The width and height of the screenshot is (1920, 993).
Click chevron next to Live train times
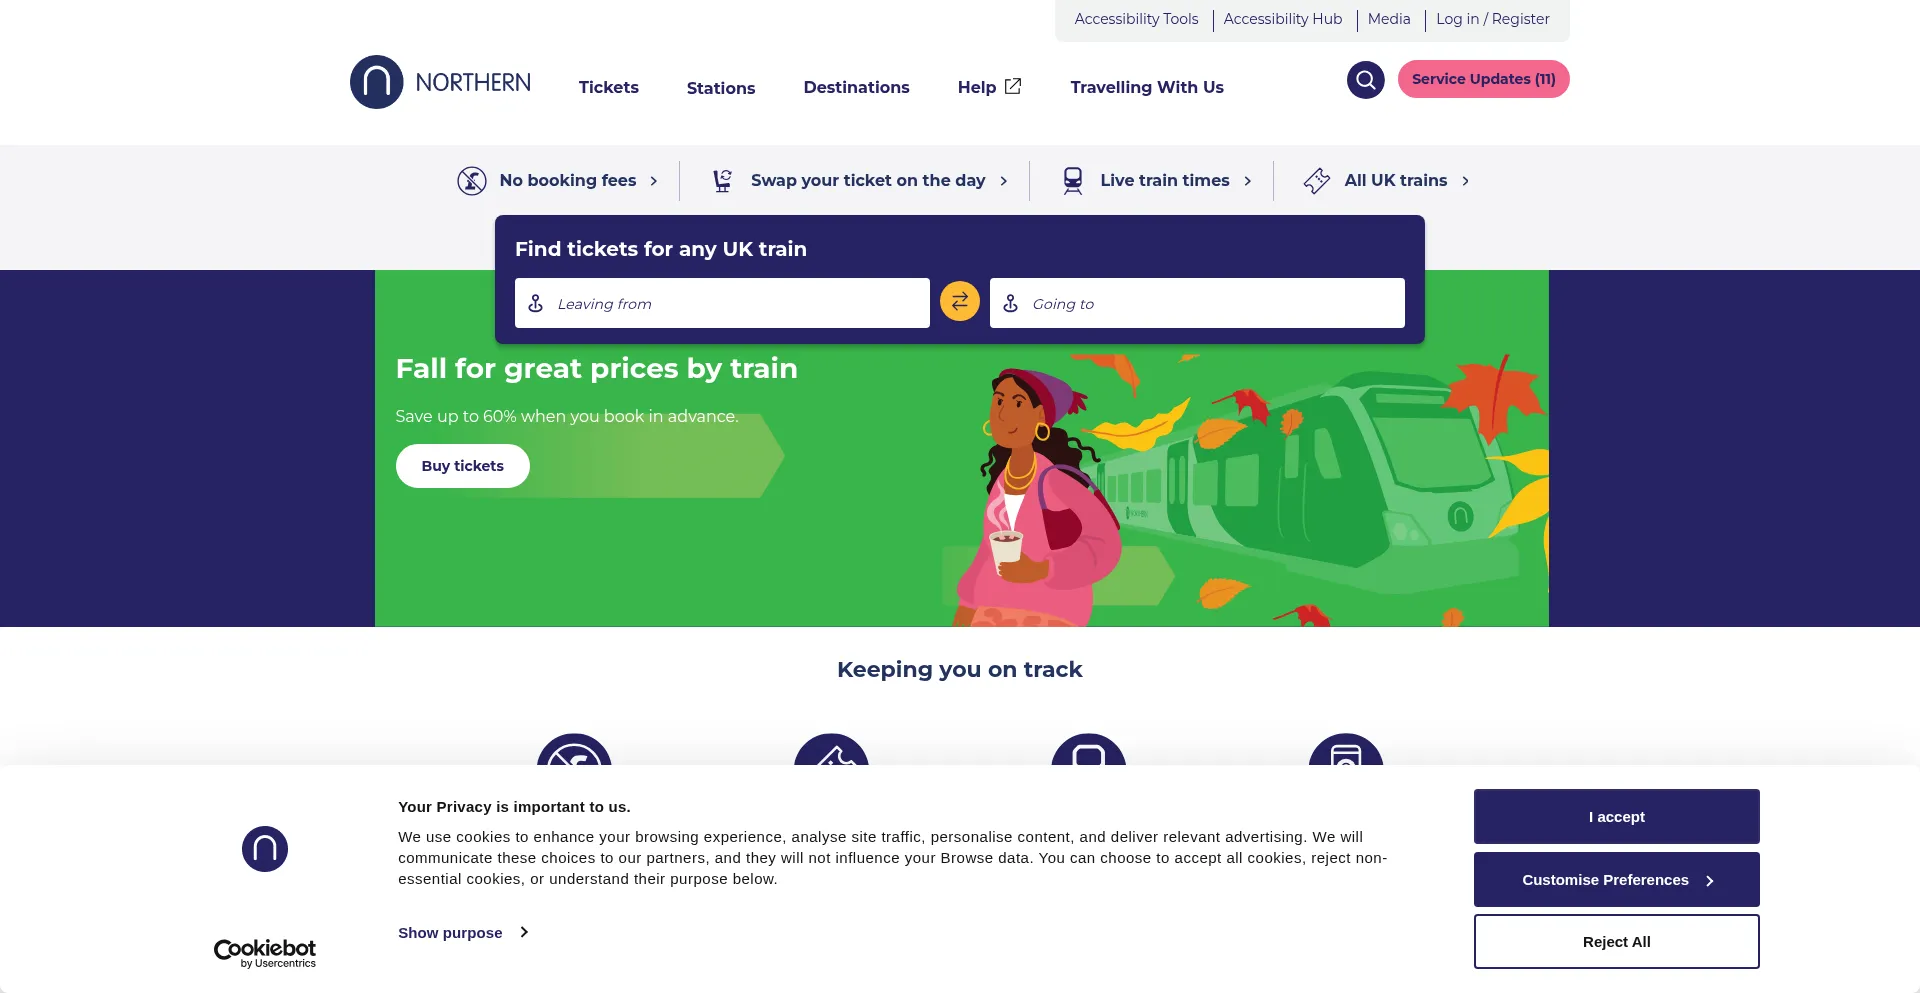[1247, 181]
